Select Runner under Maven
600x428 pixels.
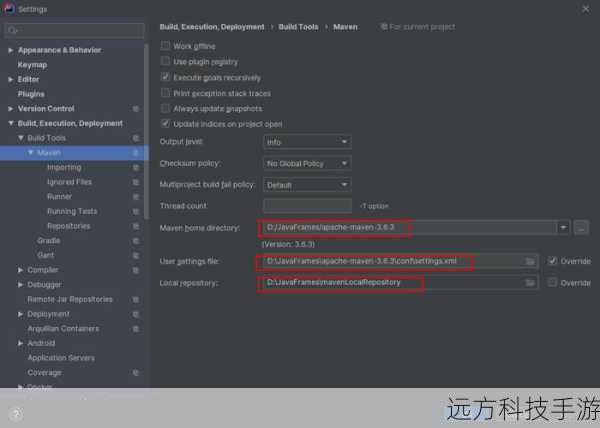[x=59, y=197]
